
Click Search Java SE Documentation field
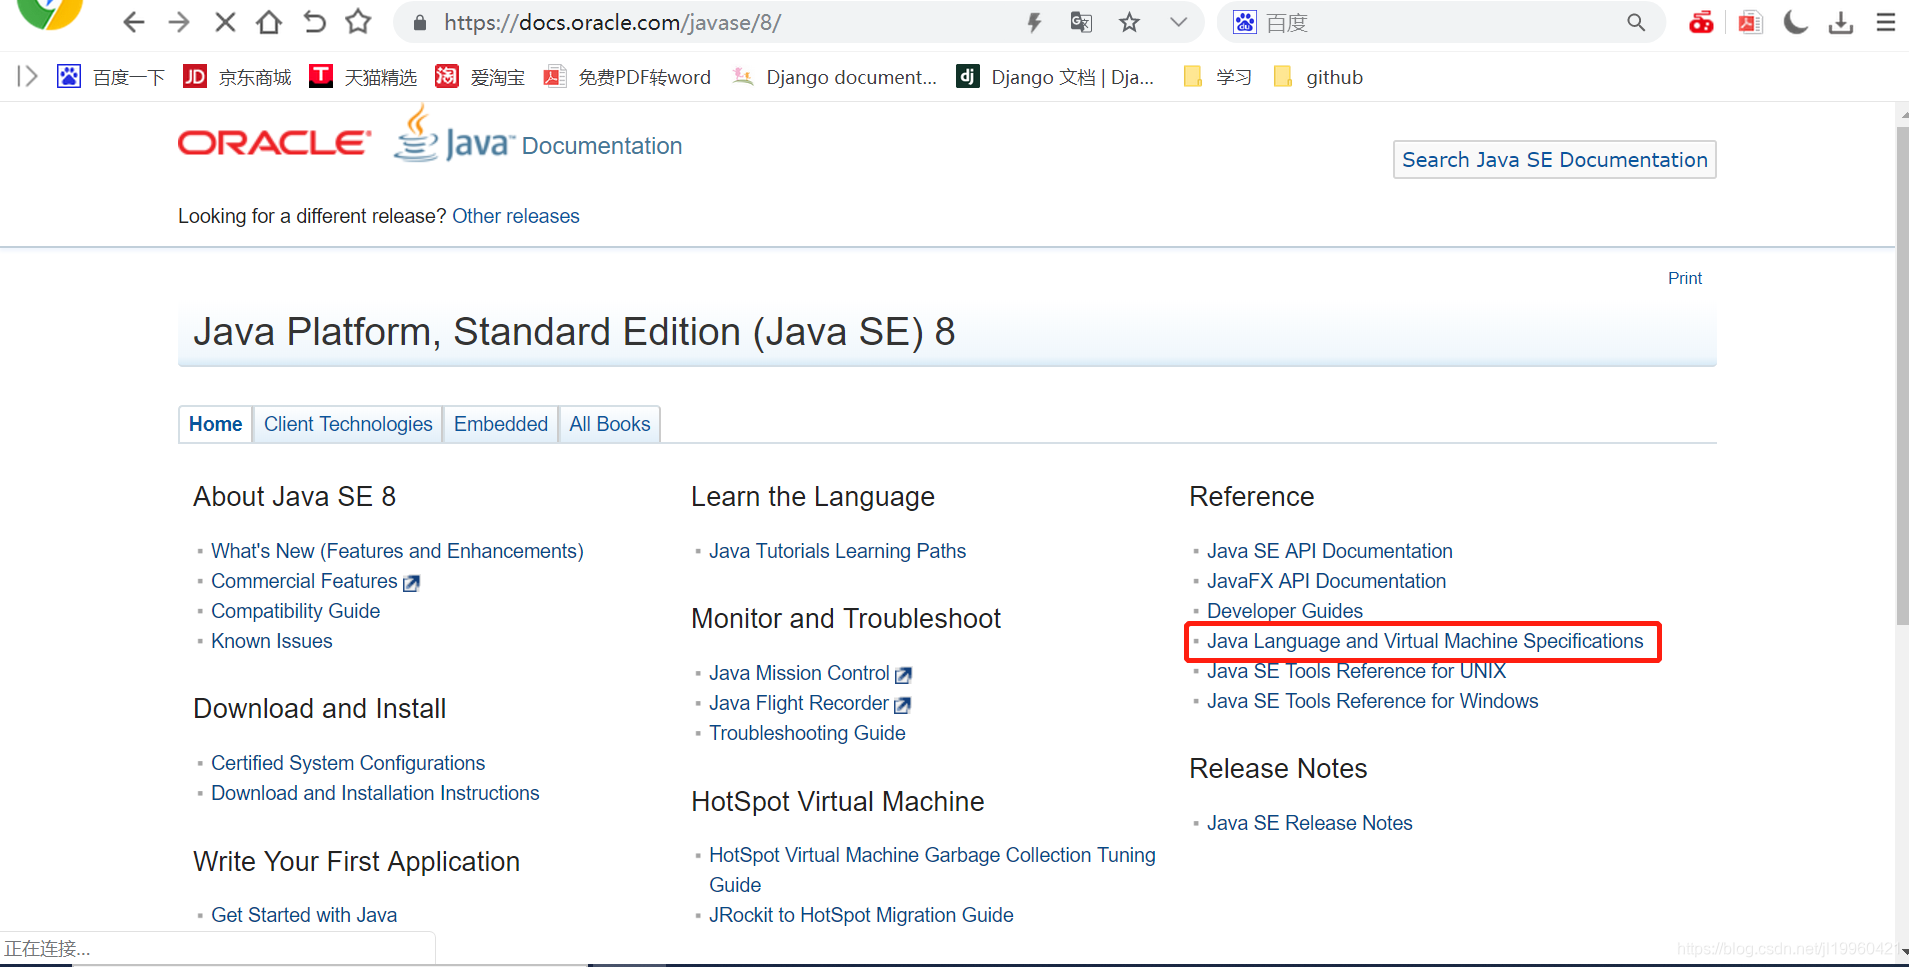tap(1555, 160)
